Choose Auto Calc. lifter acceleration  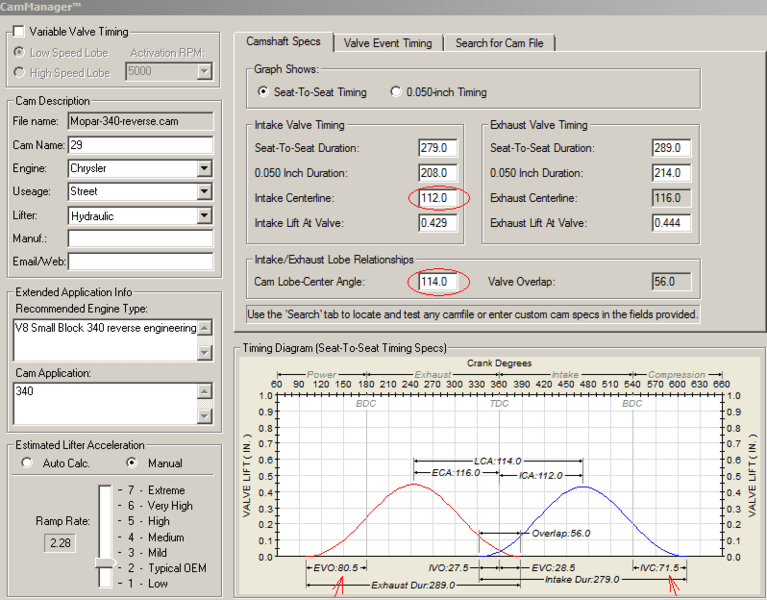27,464
